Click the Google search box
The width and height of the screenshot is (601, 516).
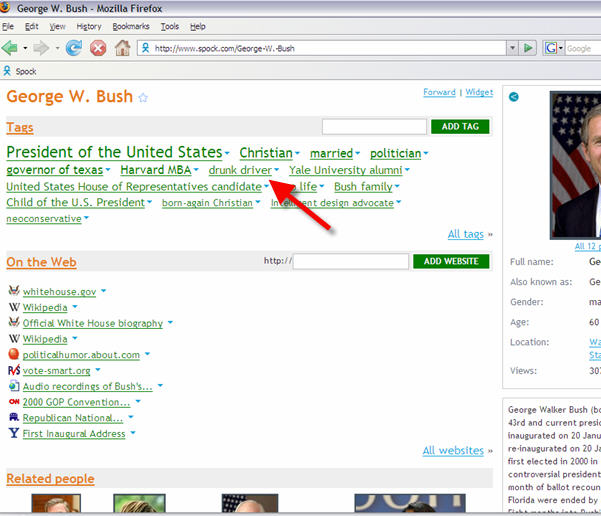(583, 48)
